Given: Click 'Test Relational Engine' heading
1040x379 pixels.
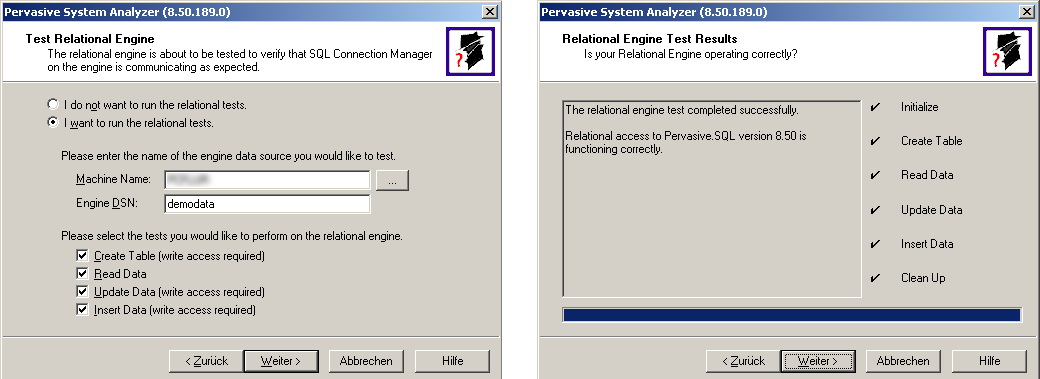Looking at the screenshot, I should (90, 39).
